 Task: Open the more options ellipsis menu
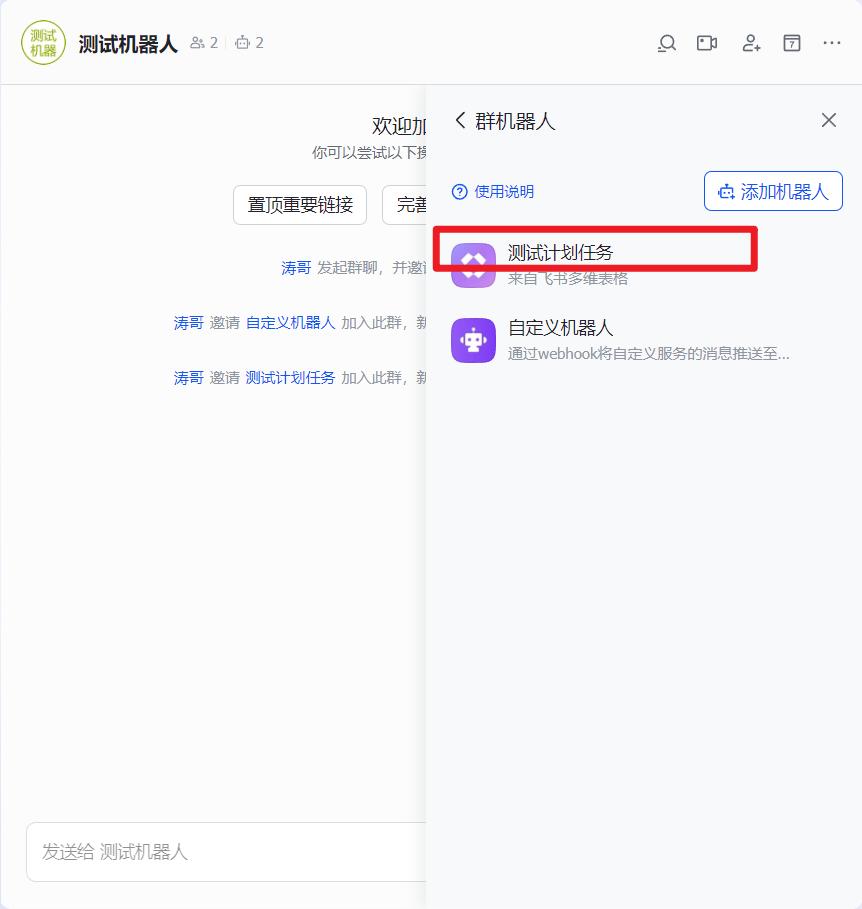pyautogui.click(x=831, y=43)
